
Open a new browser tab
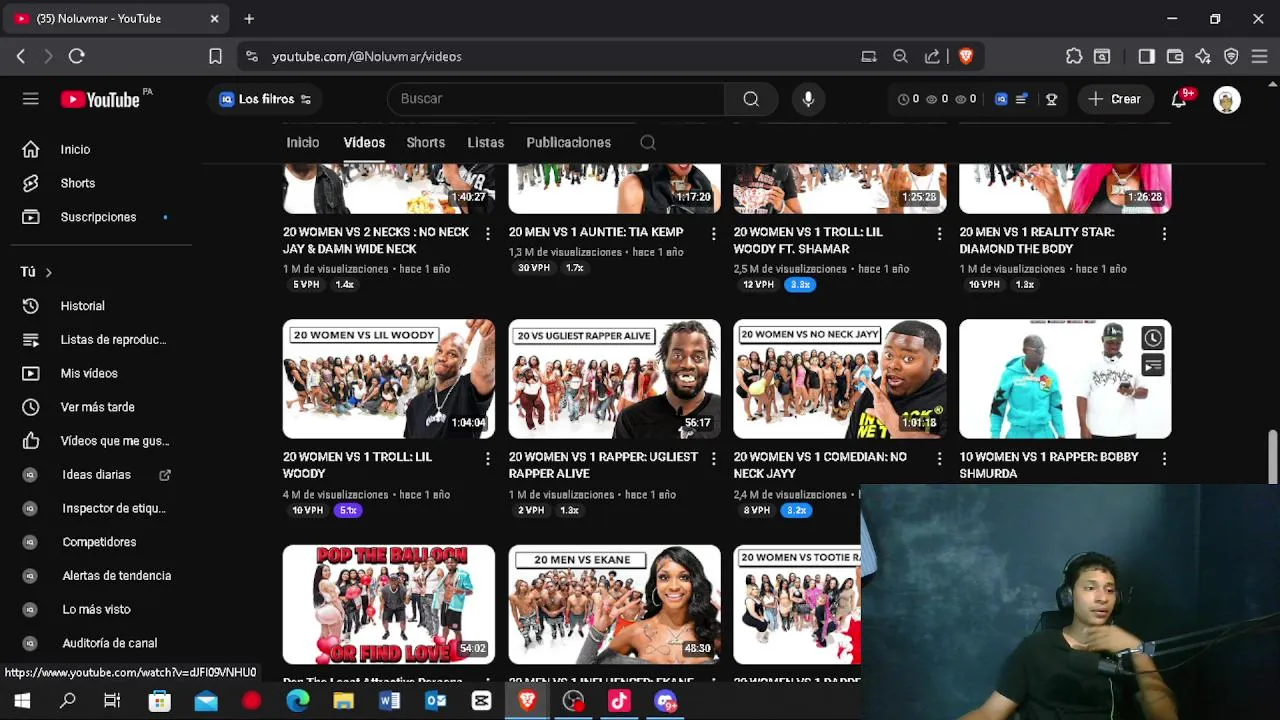tap(249, 19)
